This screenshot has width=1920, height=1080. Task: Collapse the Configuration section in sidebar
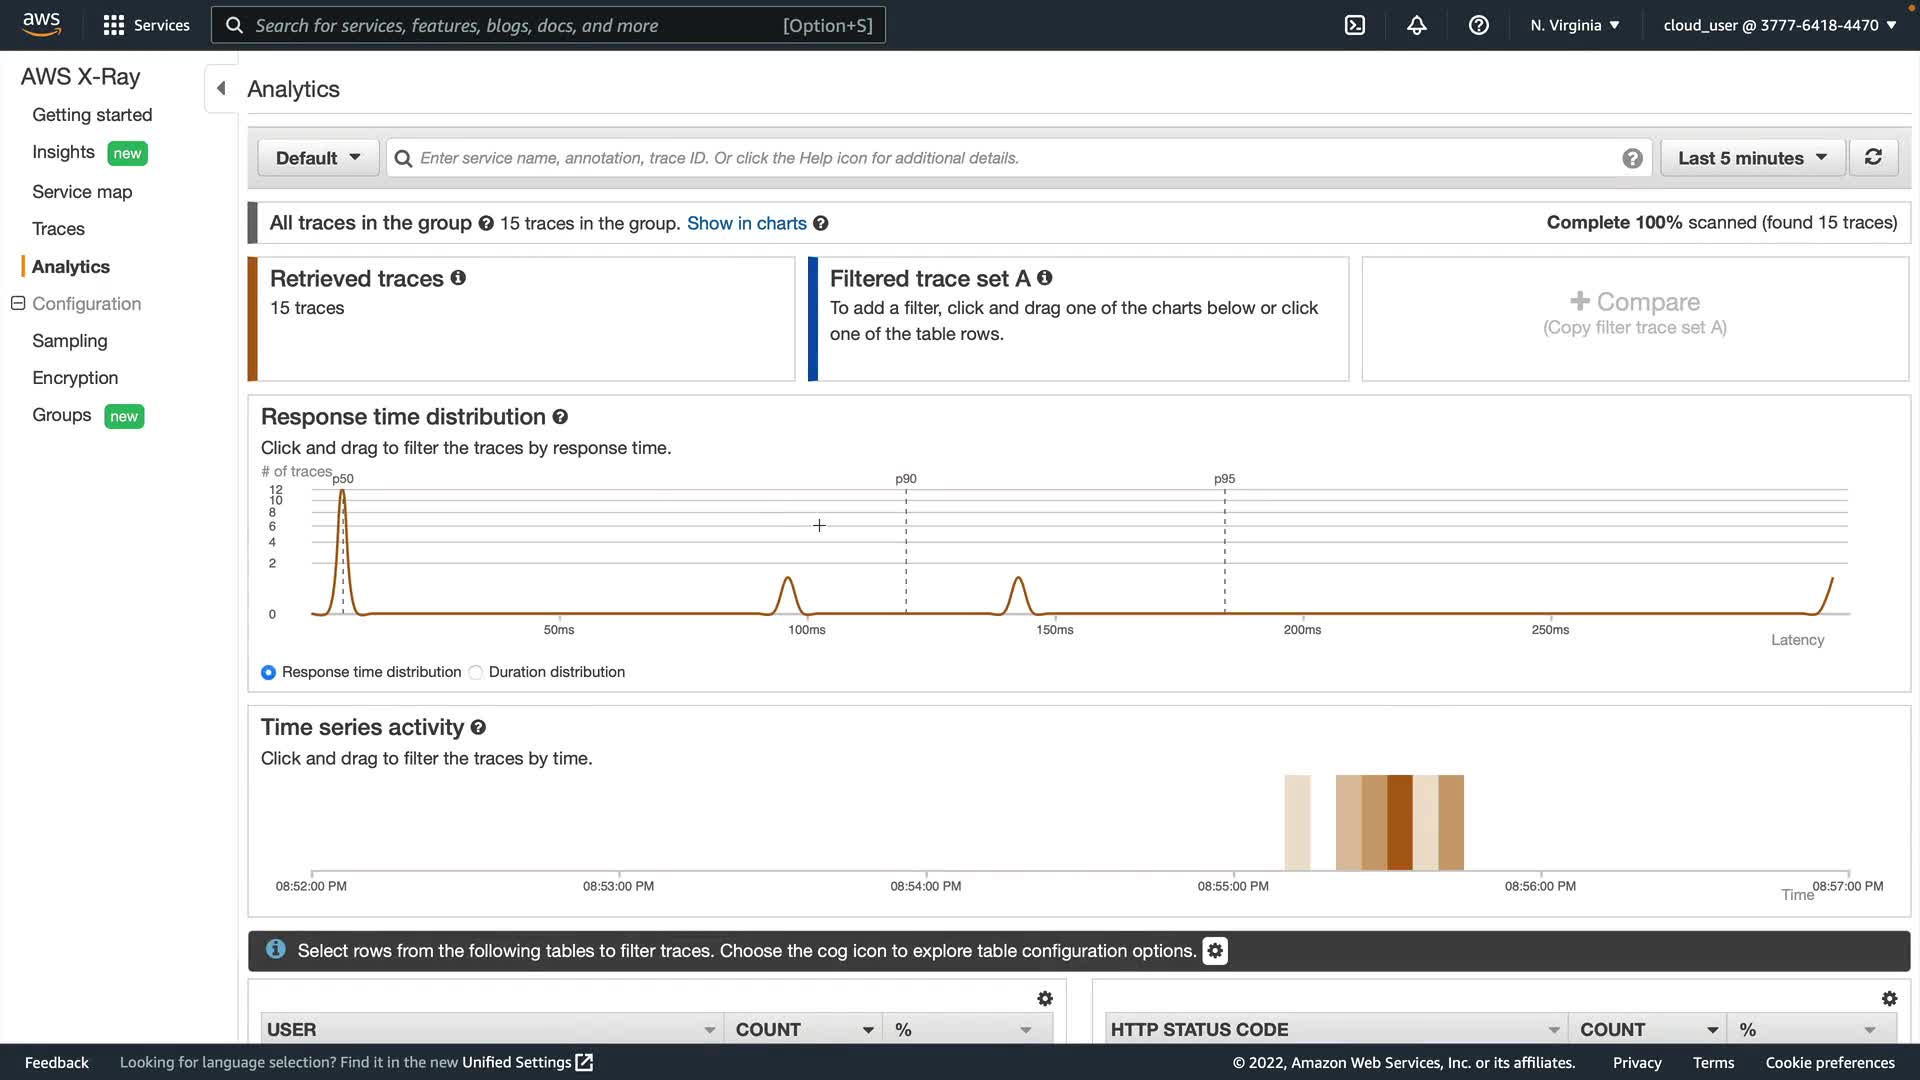18,303
